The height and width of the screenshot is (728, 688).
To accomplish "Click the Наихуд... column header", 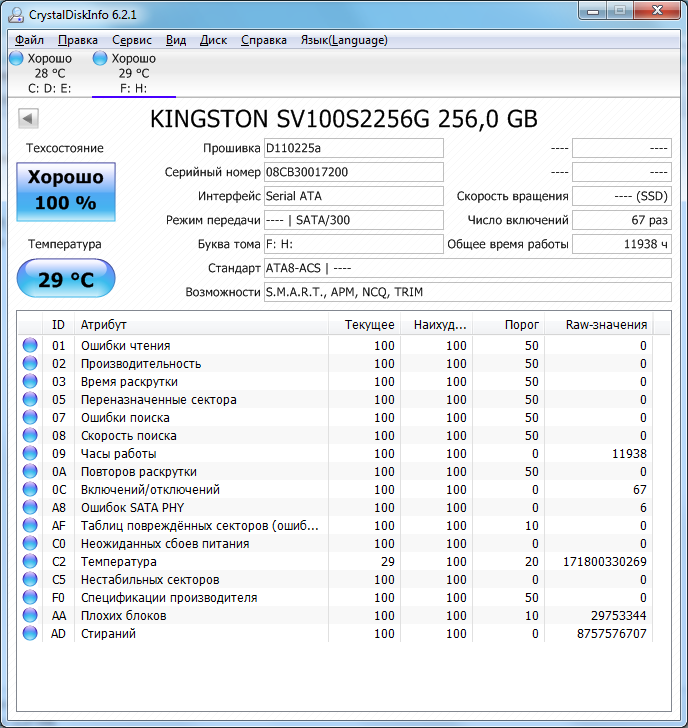I will click(x=436, y=325).
